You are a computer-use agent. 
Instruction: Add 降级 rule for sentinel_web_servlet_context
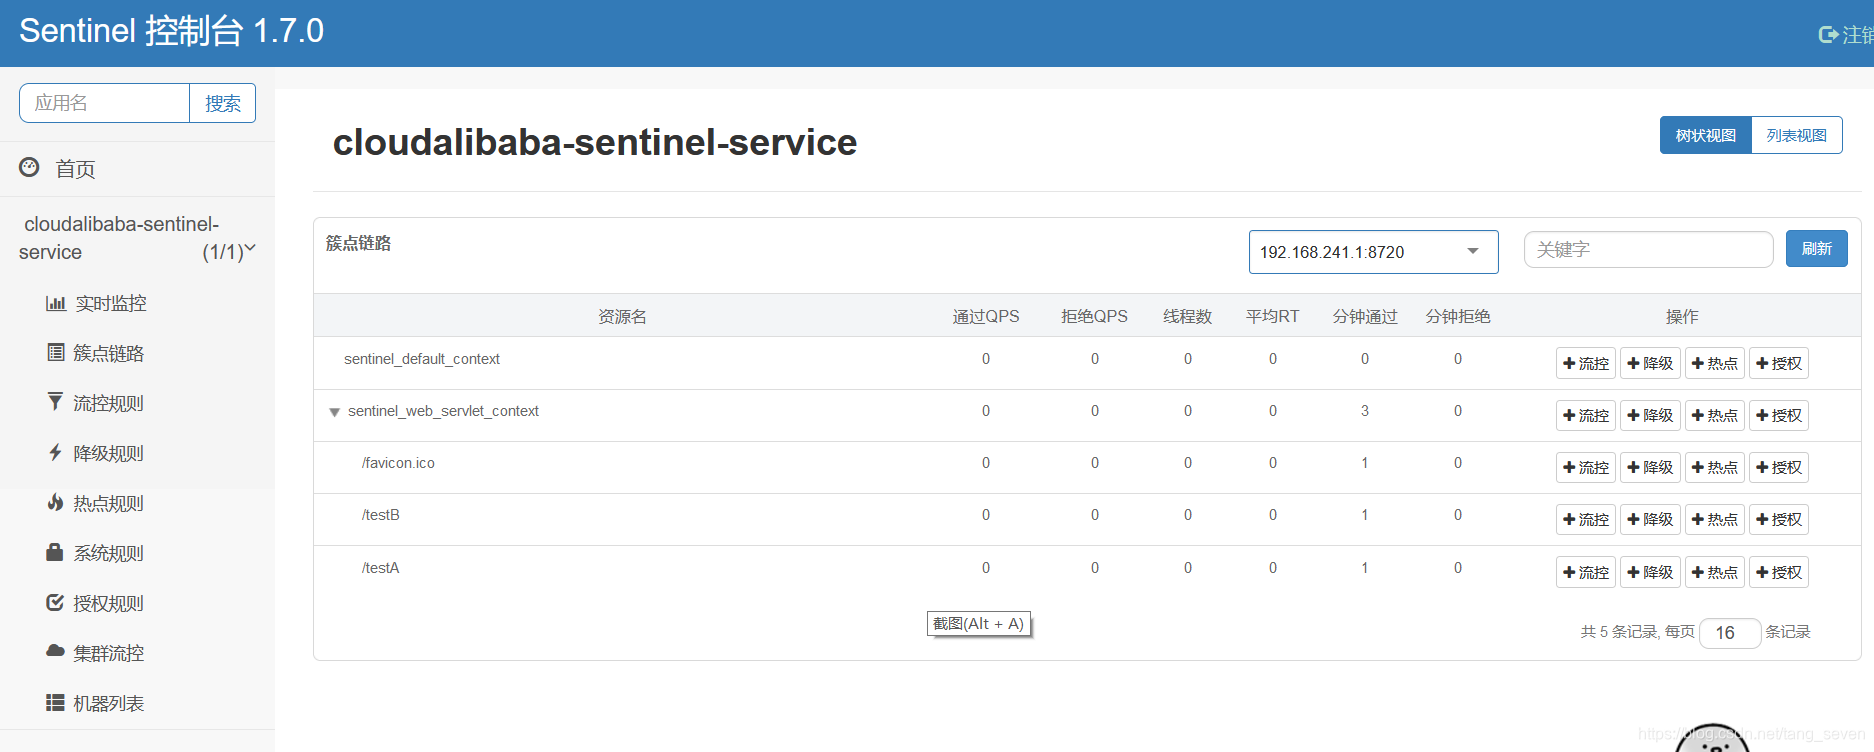1650,415
